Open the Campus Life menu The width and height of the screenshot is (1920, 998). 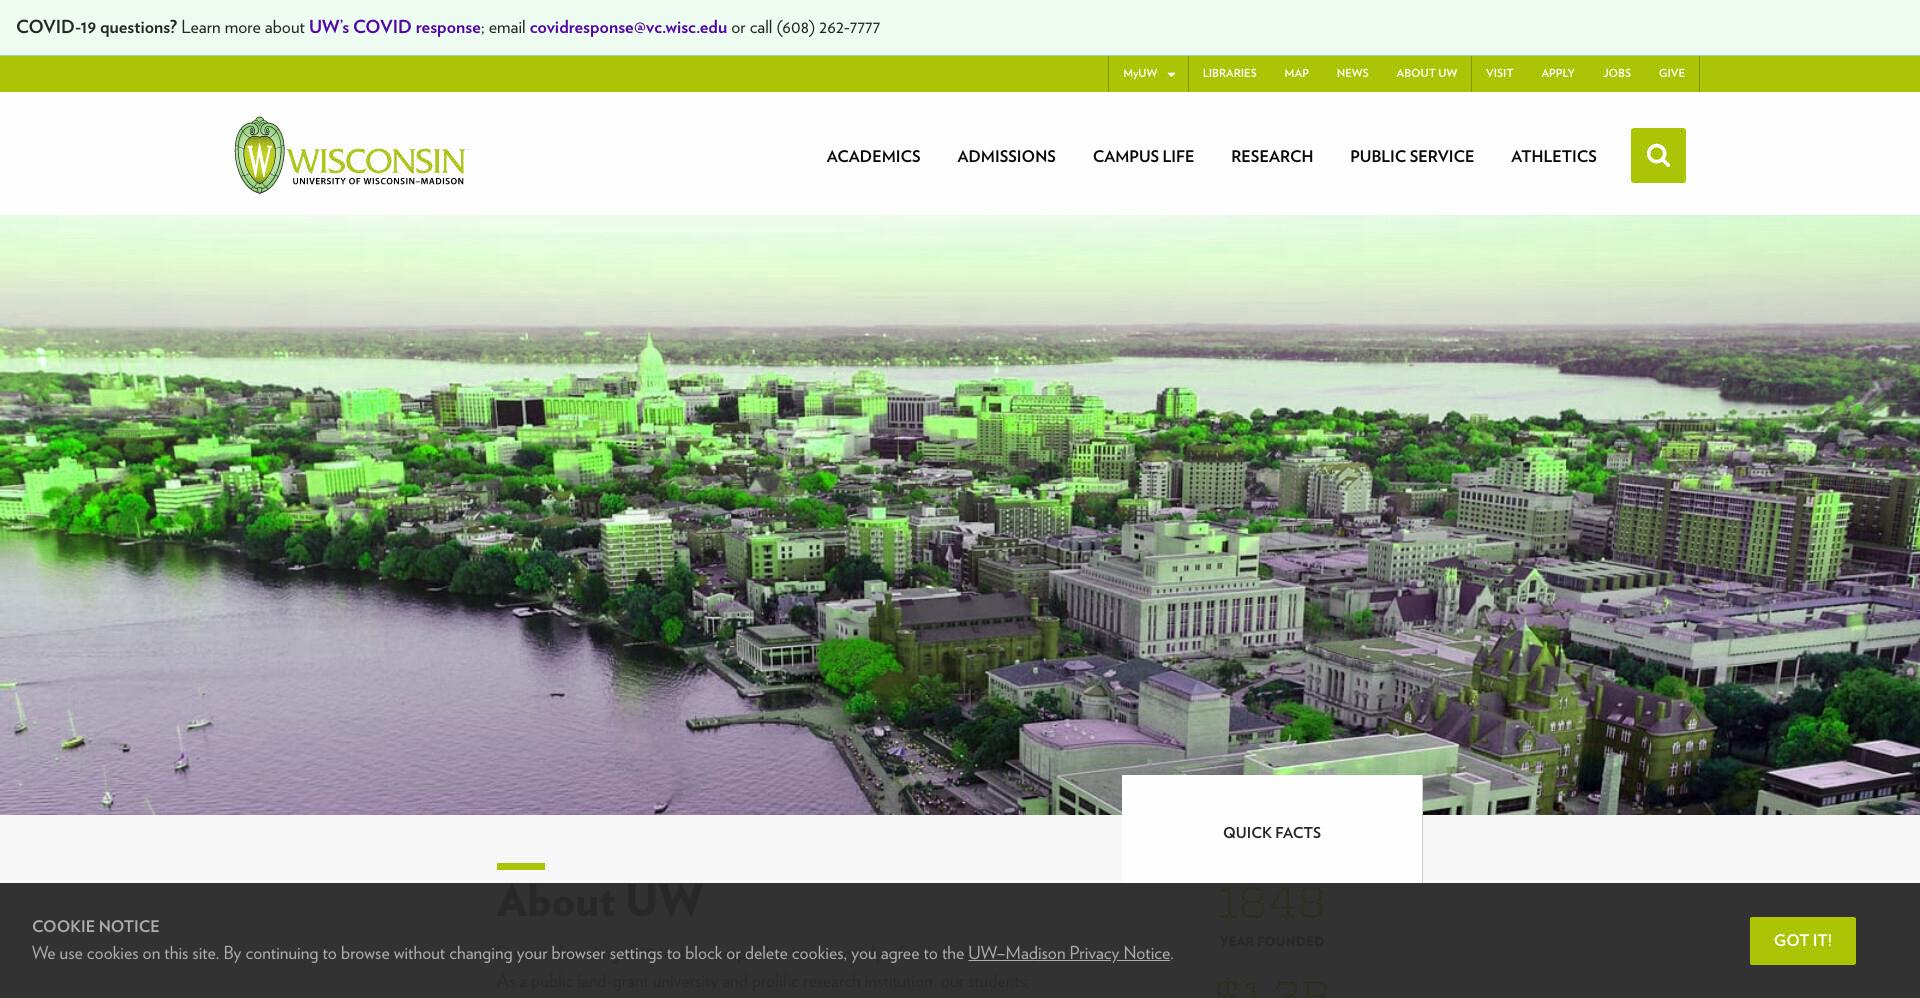1143,156
